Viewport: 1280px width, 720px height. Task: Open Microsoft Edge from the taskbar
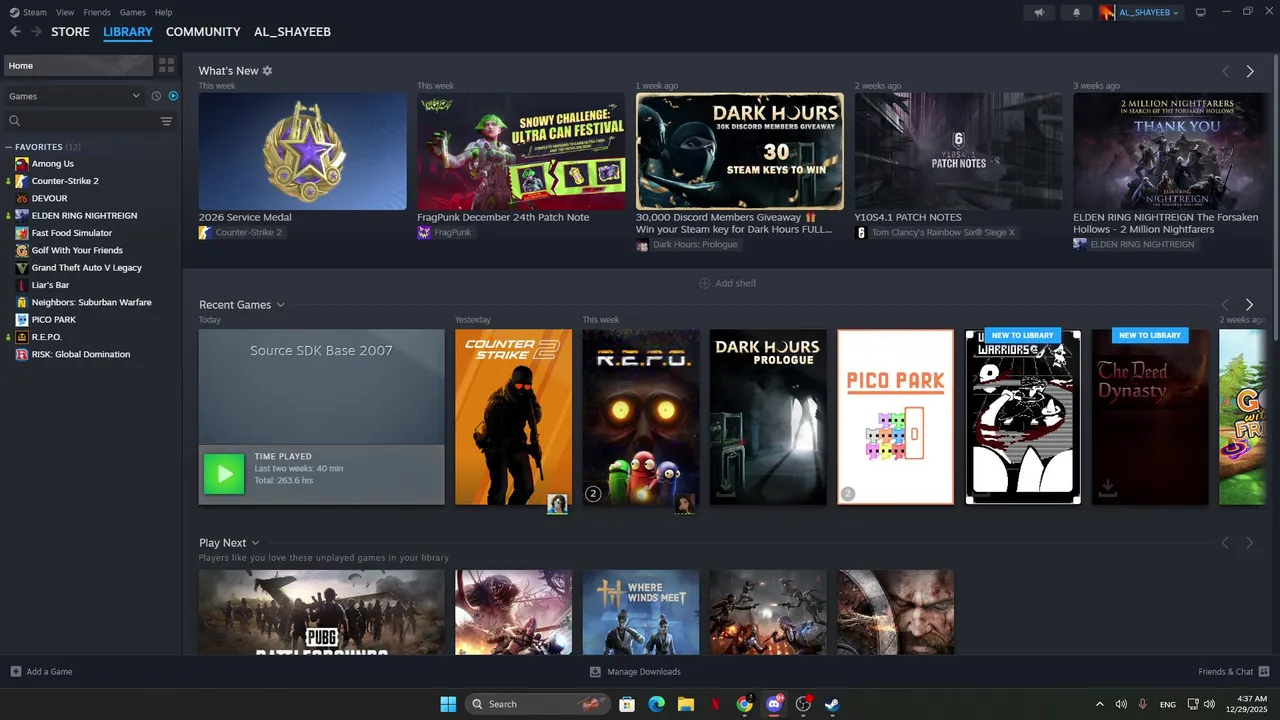click(x=656, y=704)
